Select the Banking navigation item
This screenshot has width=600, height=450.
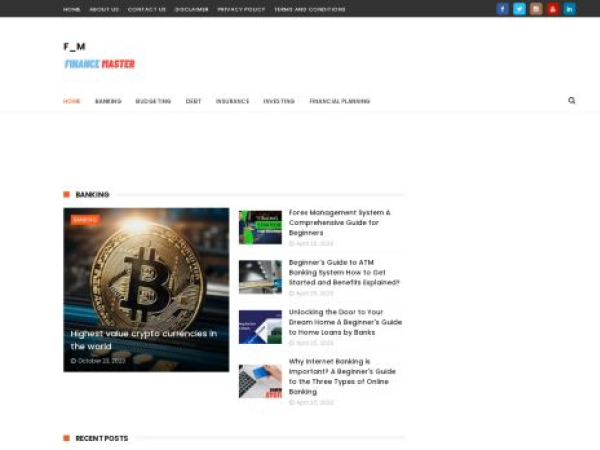click(108, 101)
